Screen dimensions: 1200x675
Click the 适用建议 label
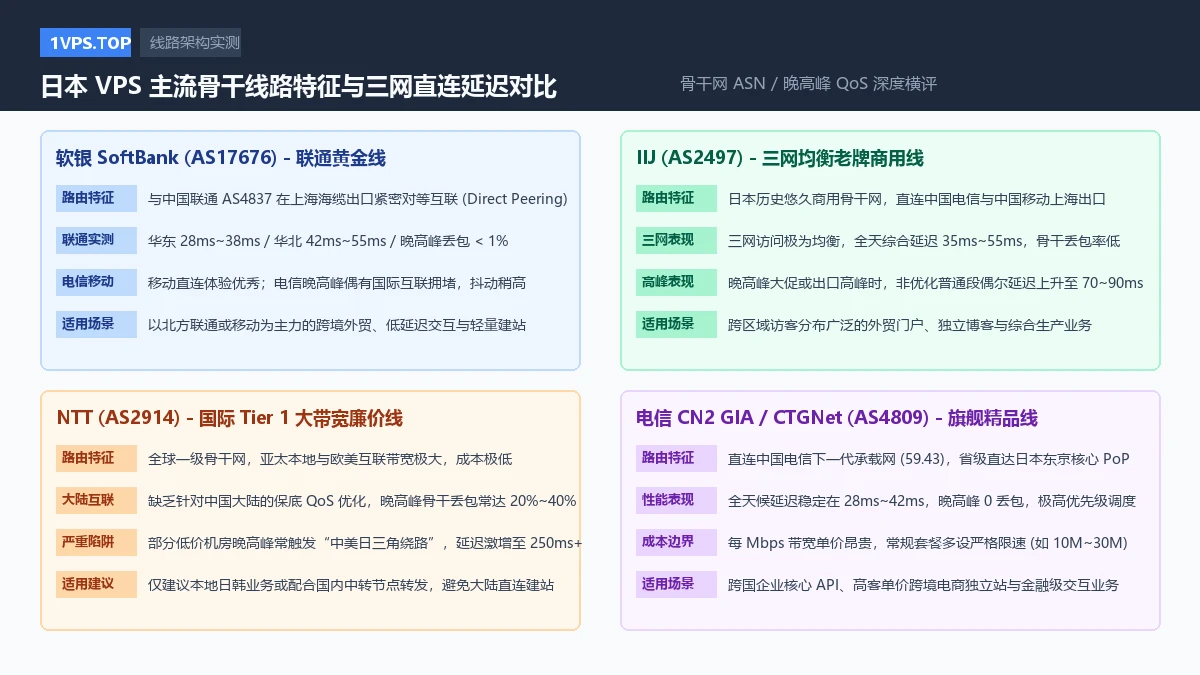coord(96,584)
